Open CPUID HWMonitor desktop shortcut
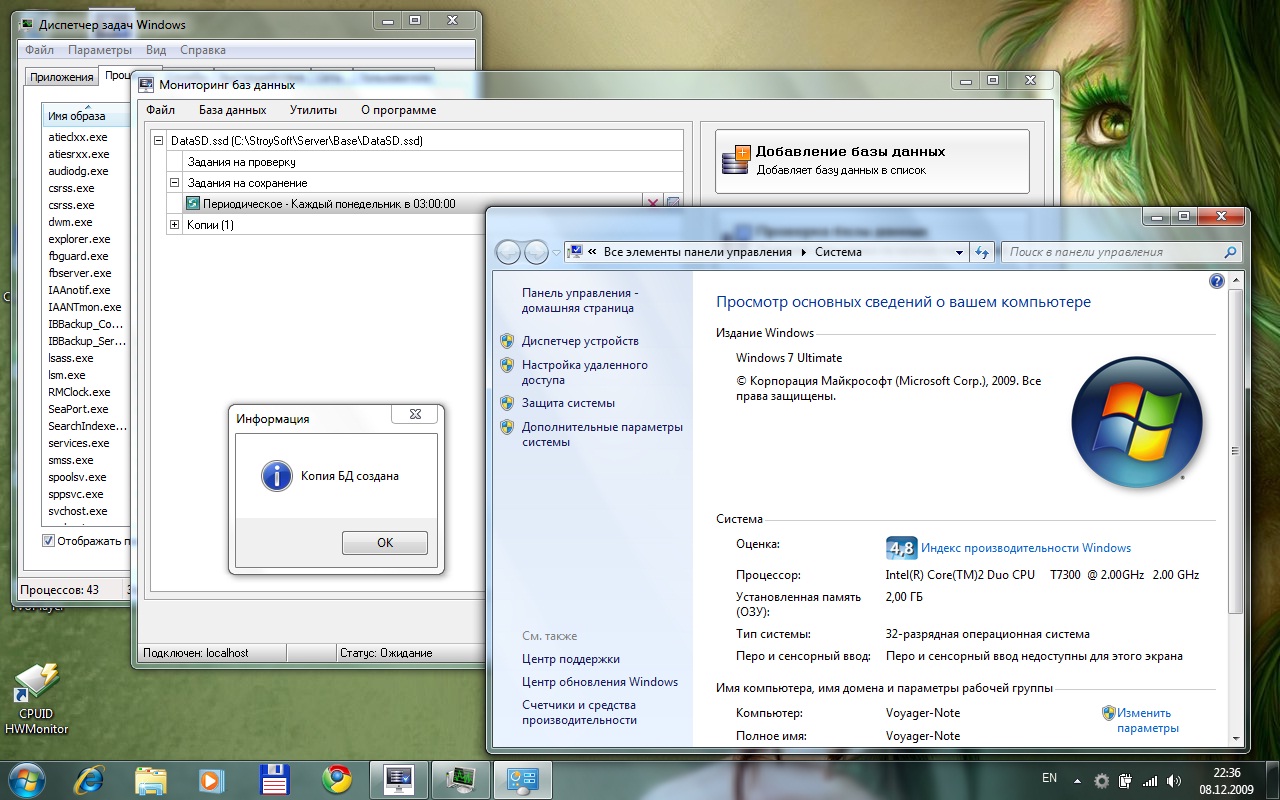 [37, 700]
